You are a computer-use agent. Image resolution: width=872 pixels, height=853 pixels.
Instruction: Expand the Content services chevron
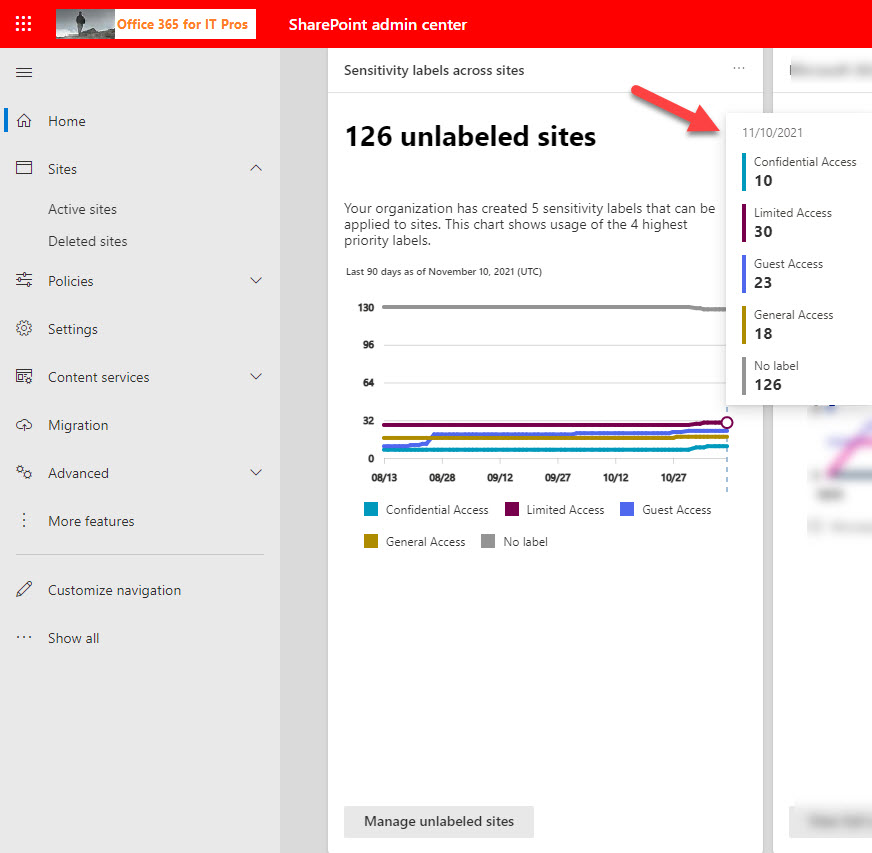pyautogui.click(x=256, y=377)
